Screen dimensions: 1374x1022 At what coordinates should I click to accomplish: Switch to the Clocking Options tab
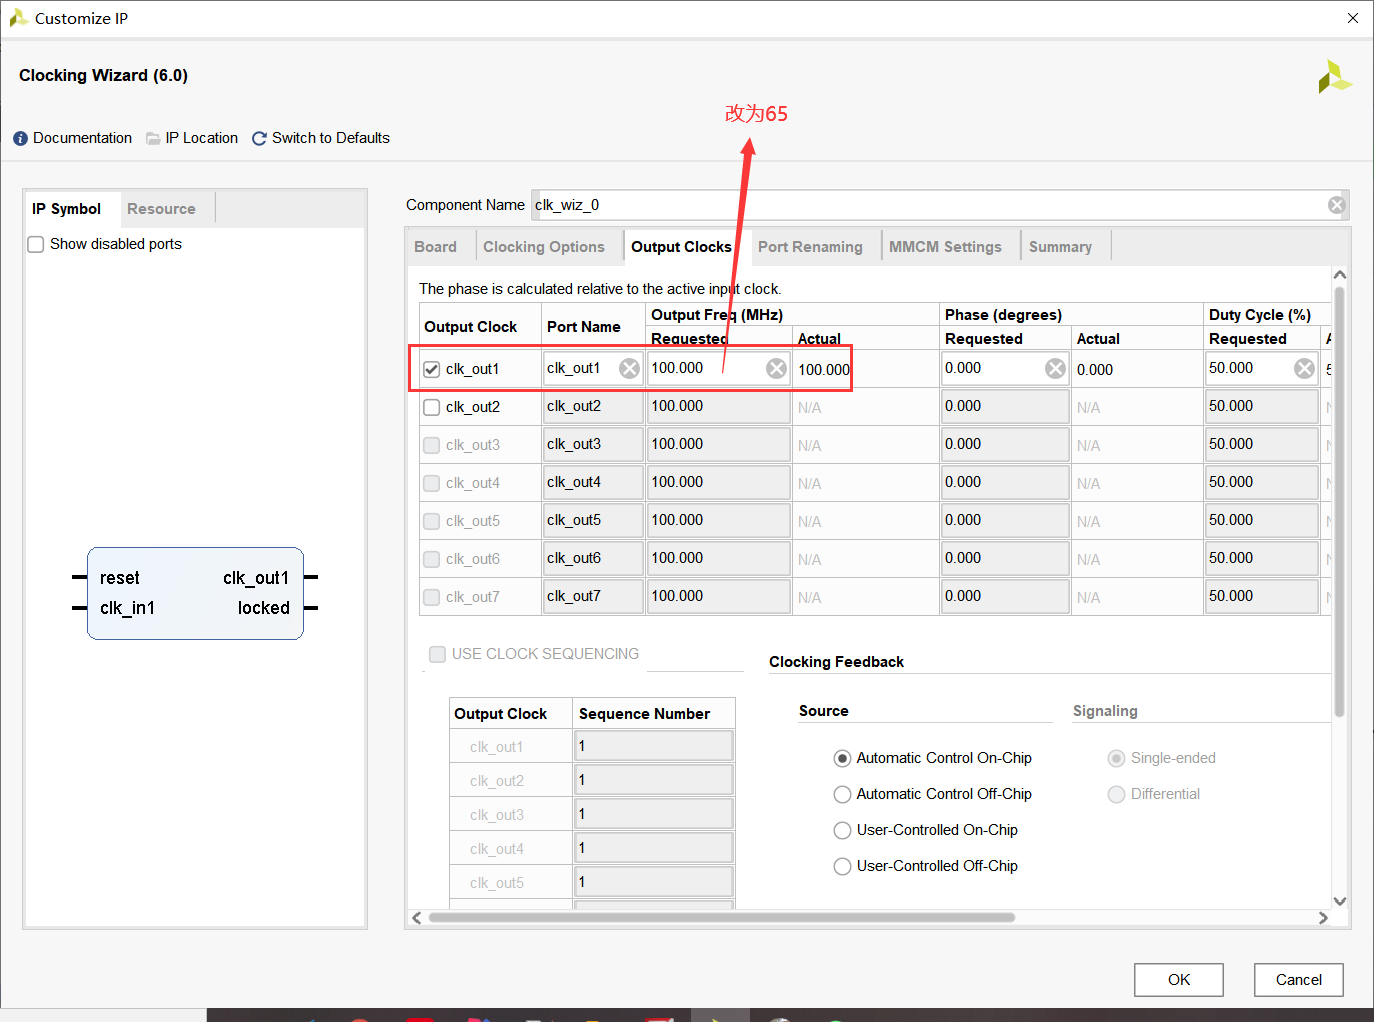click(x=544, y=247)
